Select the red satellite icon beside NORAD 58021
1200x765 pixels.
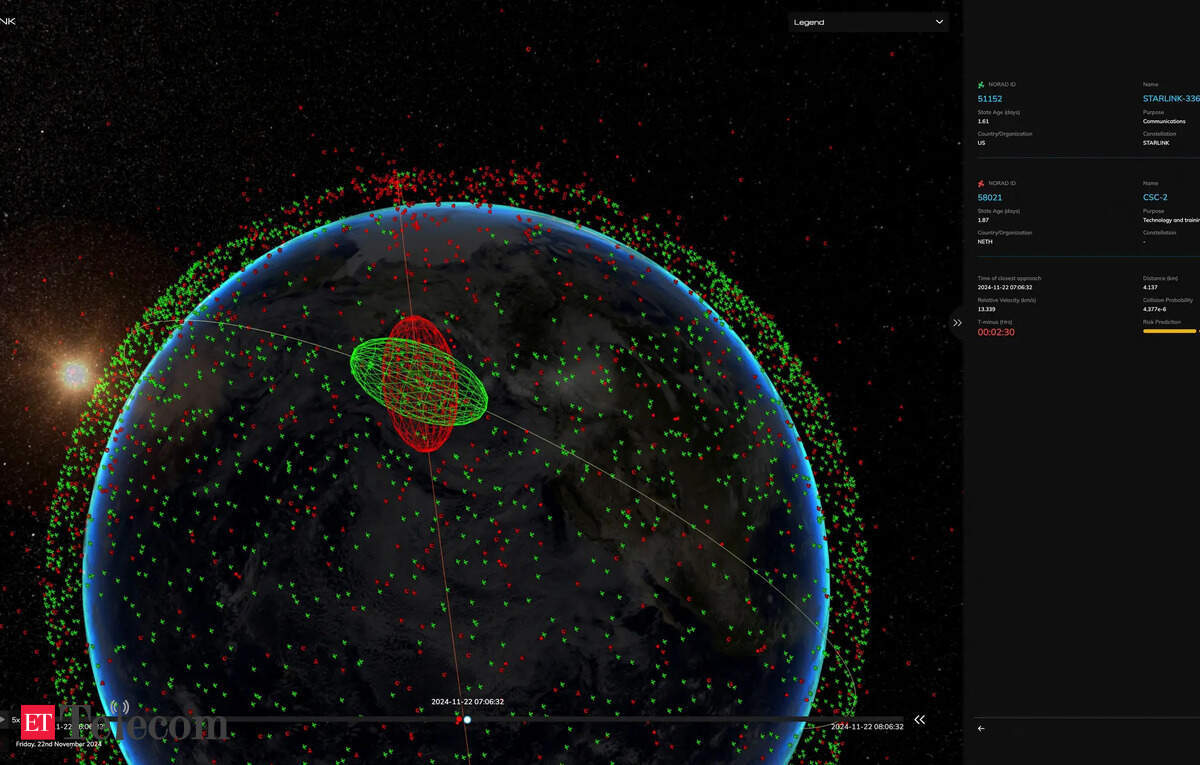980,183
